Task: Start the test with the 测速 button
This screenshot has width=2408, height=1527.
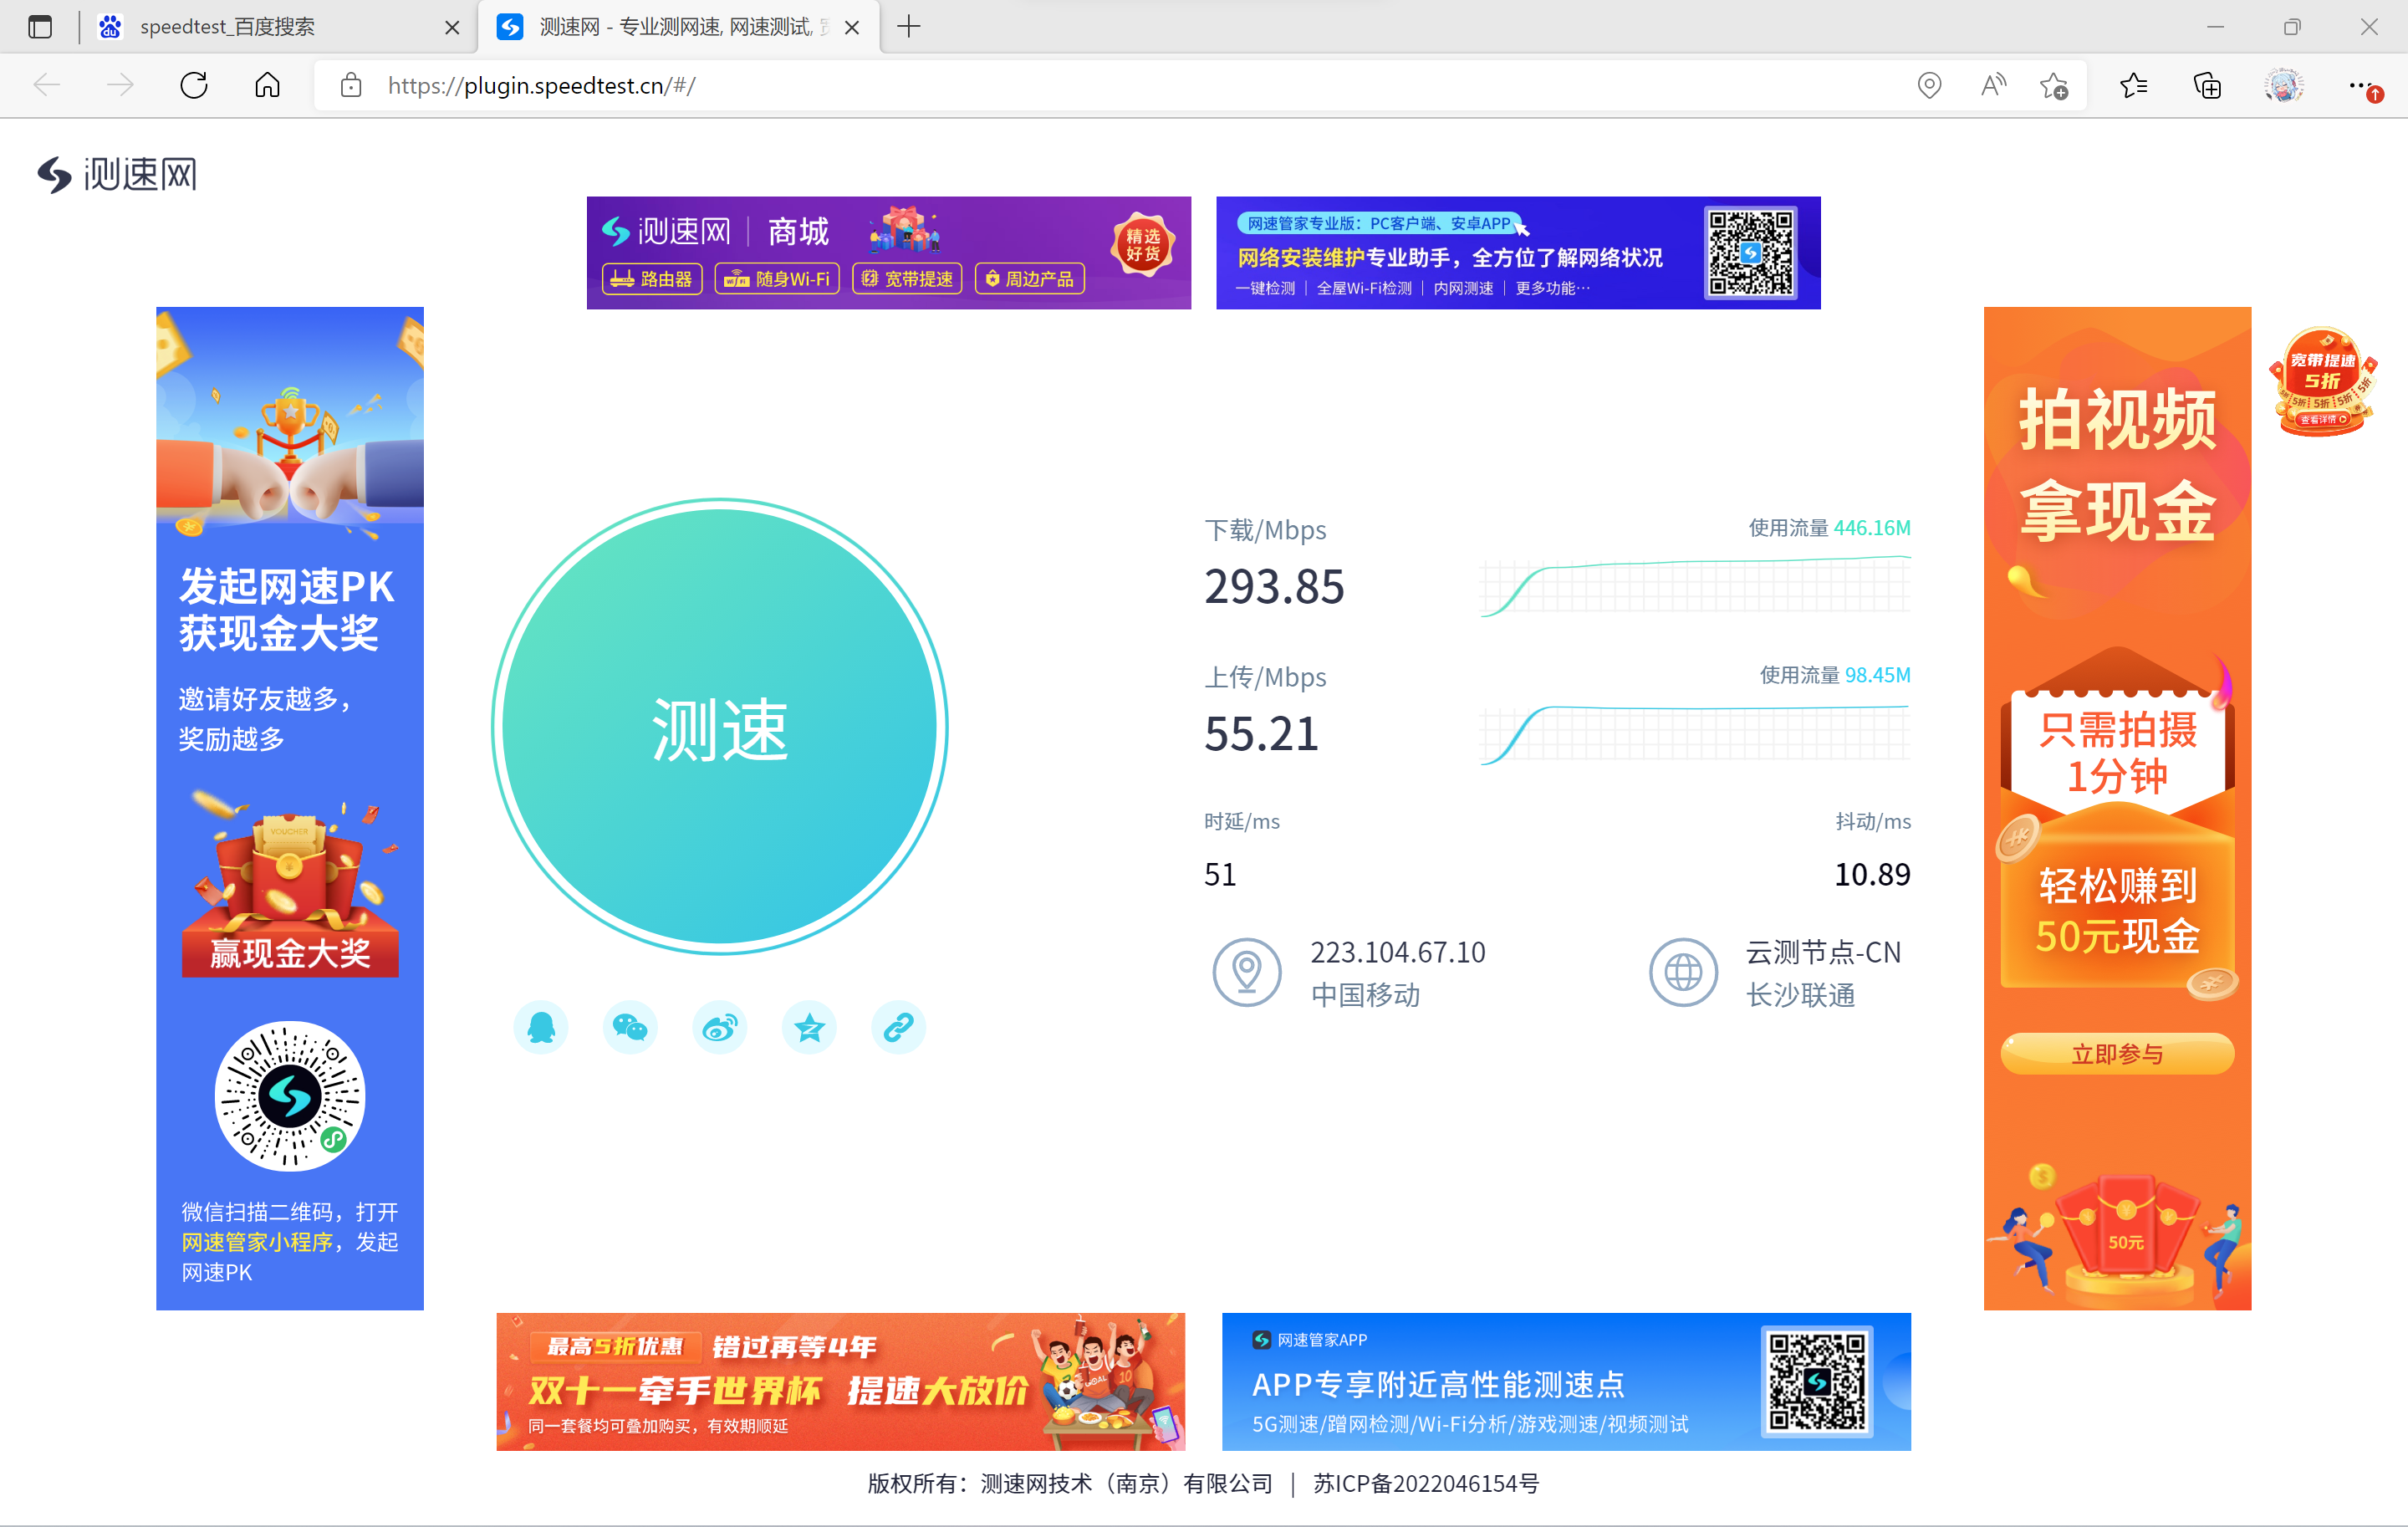Action: [x=719, y=727]
